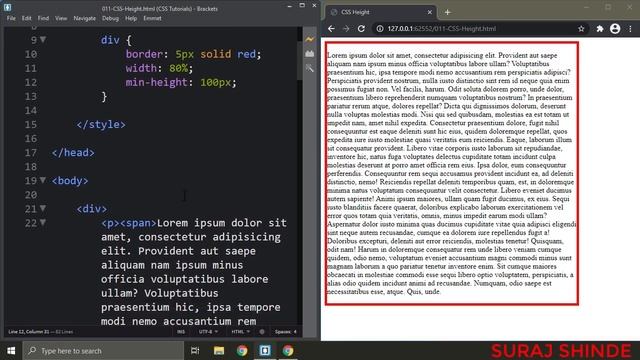Select the CSS Height browser tab

tap(380, 12)
